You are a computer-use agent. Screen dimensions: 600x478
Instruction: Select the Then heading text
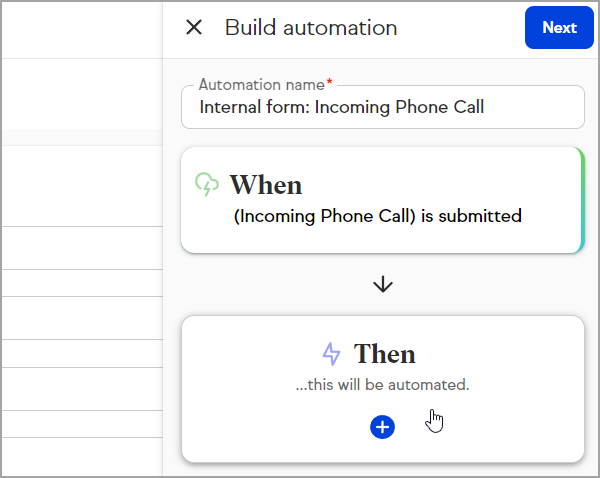385,354
